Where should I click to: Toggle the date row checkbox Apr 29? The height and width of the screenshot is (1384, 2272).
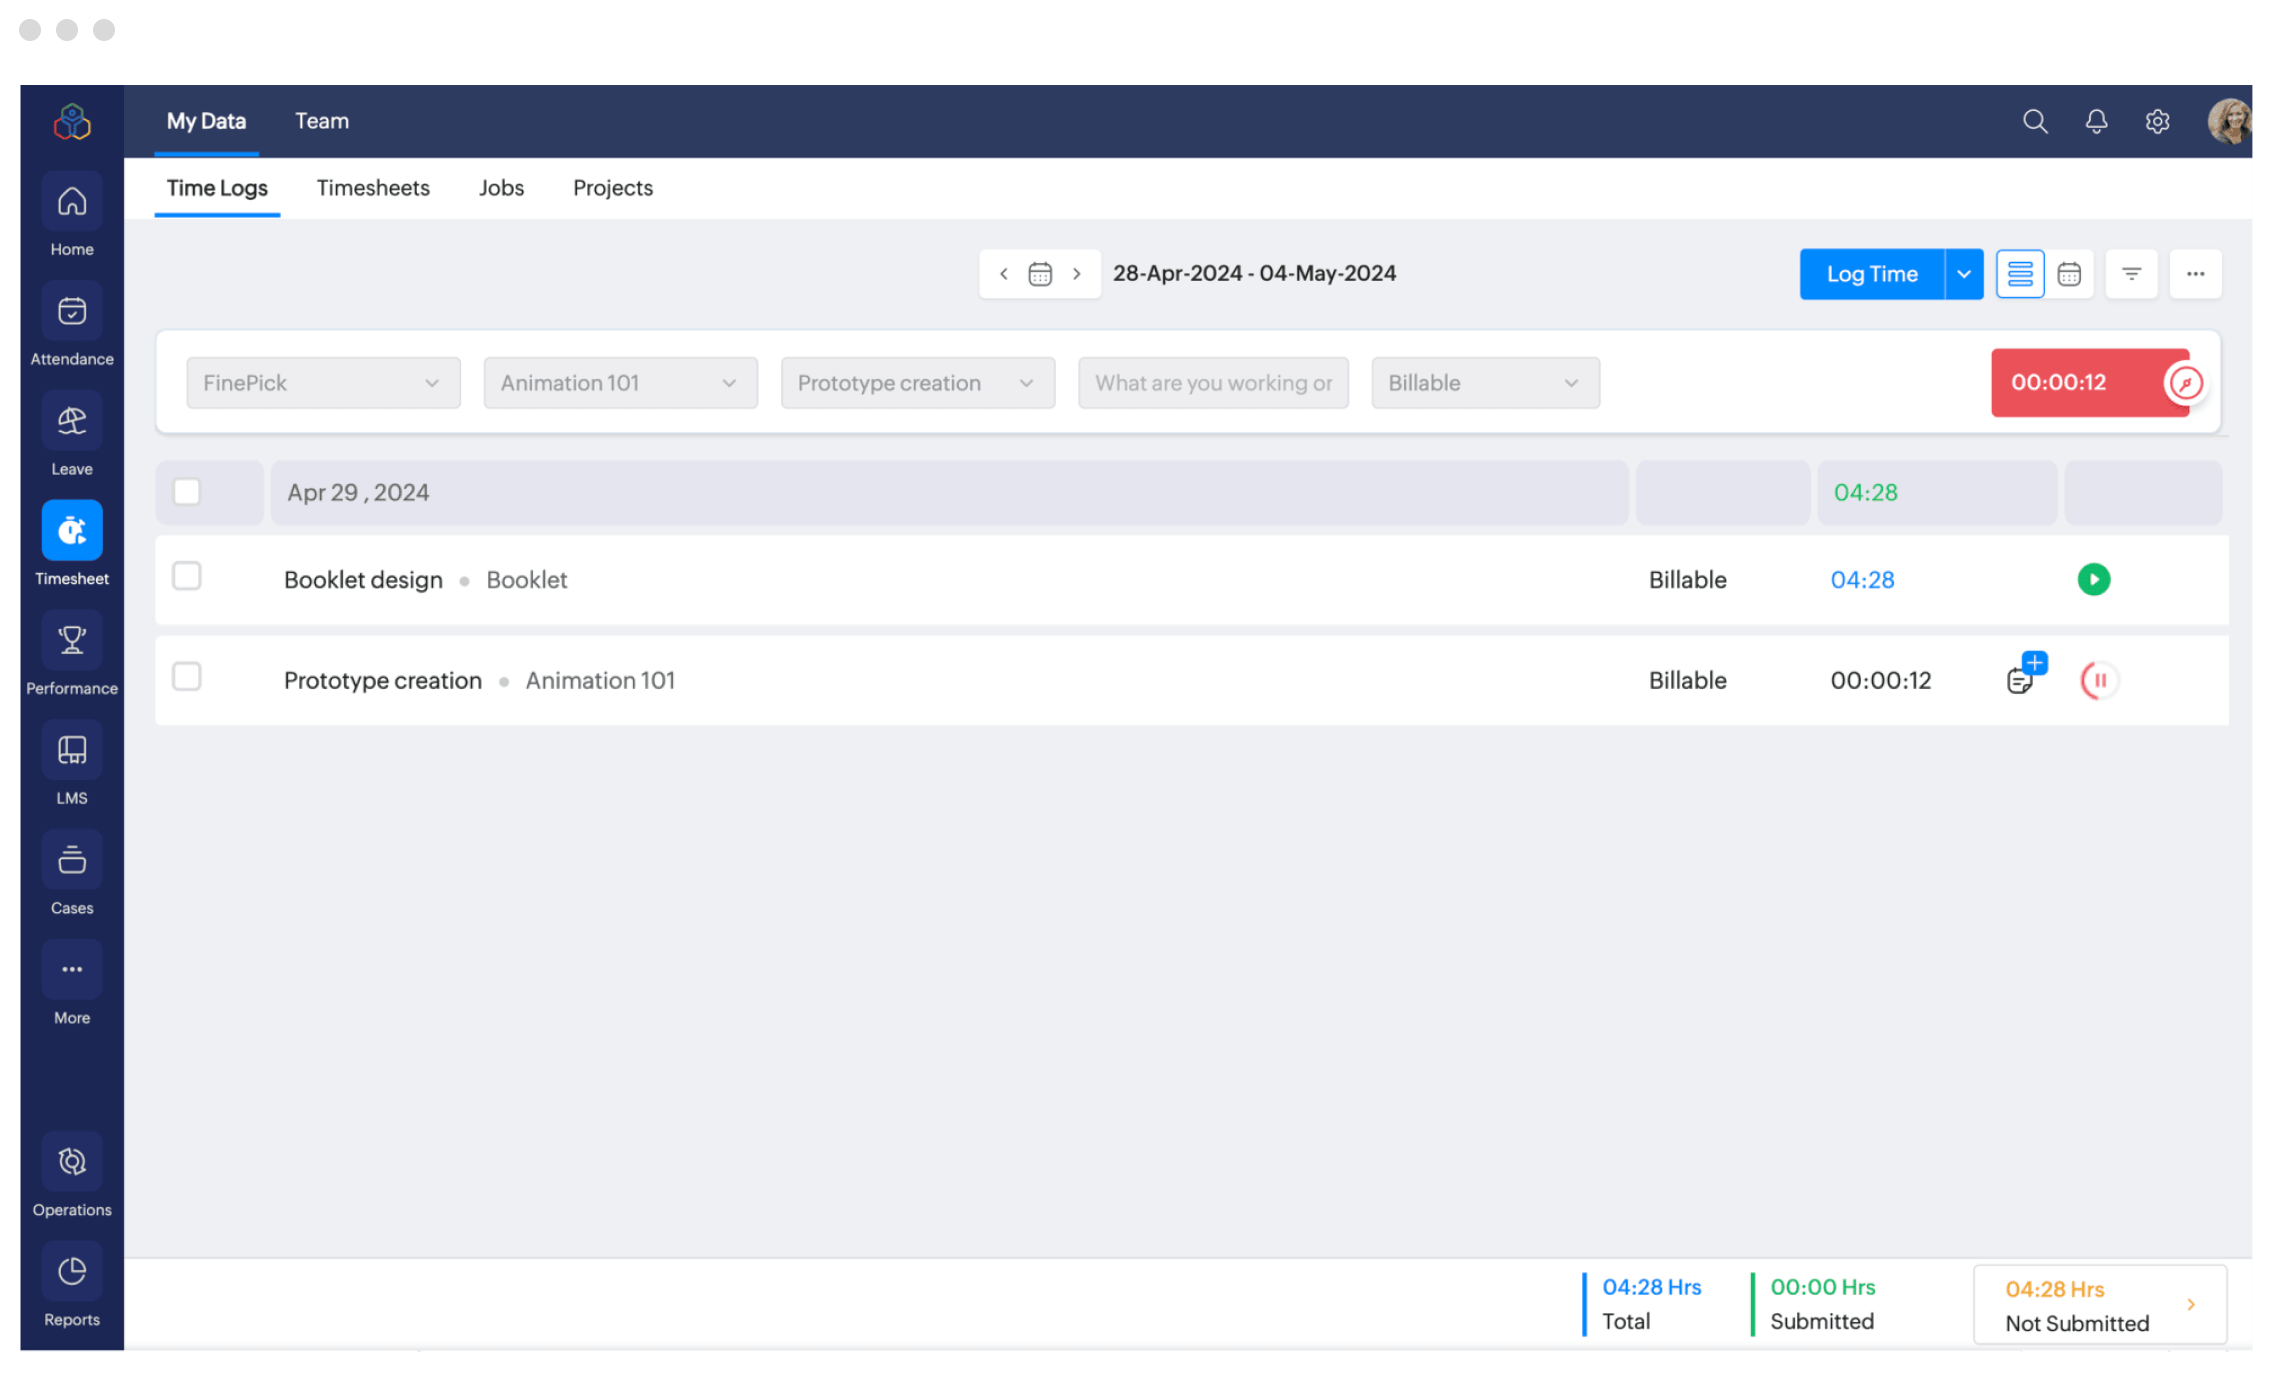(x=187, y=492)
